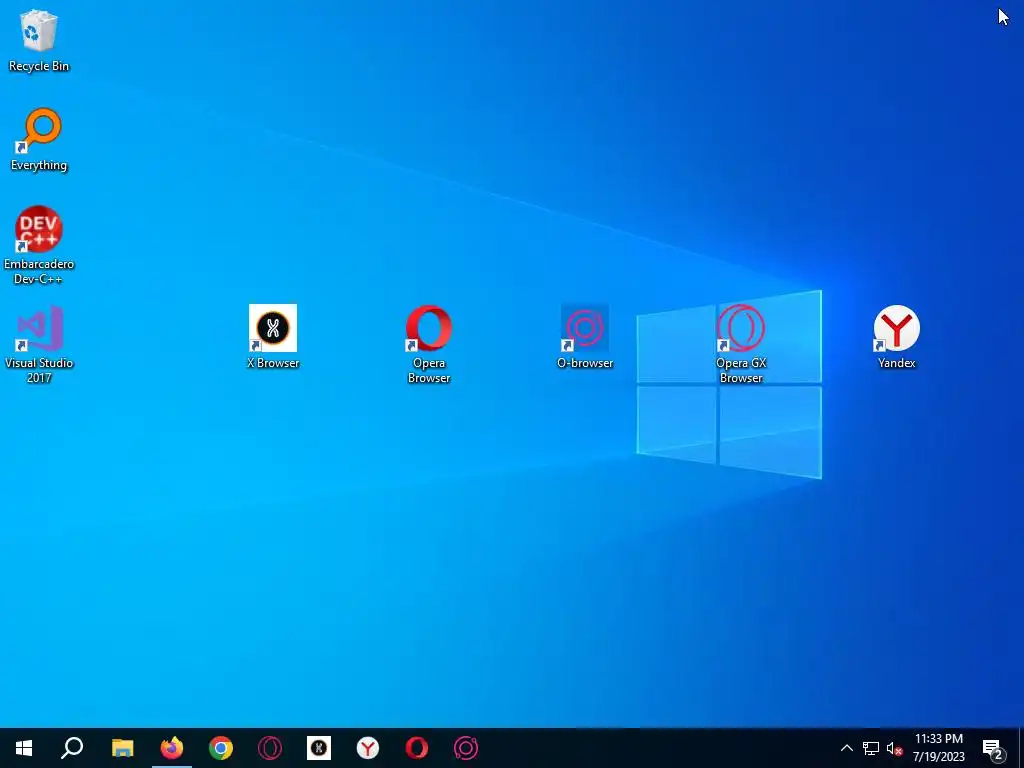This screenshot has height=768, width=1024.
Task: Open File Explorer from the taskbar
Action: pos(122,748)
